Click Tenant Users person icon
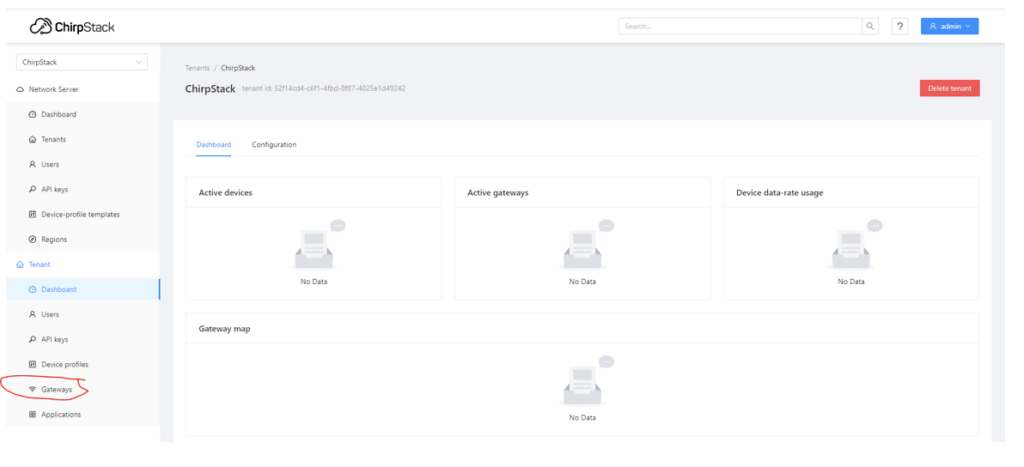Viewport: 1024px width, 467px height. [x=33, y=314]
